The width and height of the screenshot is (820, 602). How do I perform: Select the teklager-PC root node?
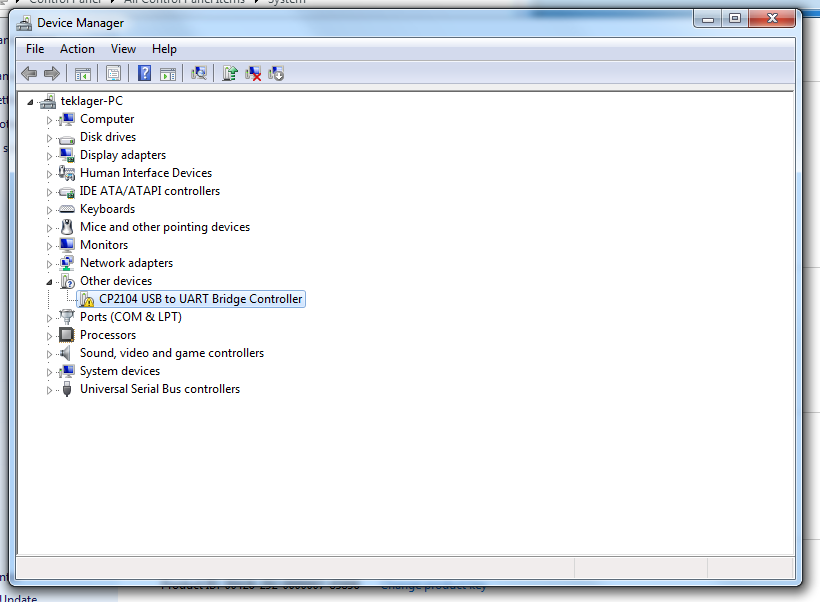click(88, 100)
